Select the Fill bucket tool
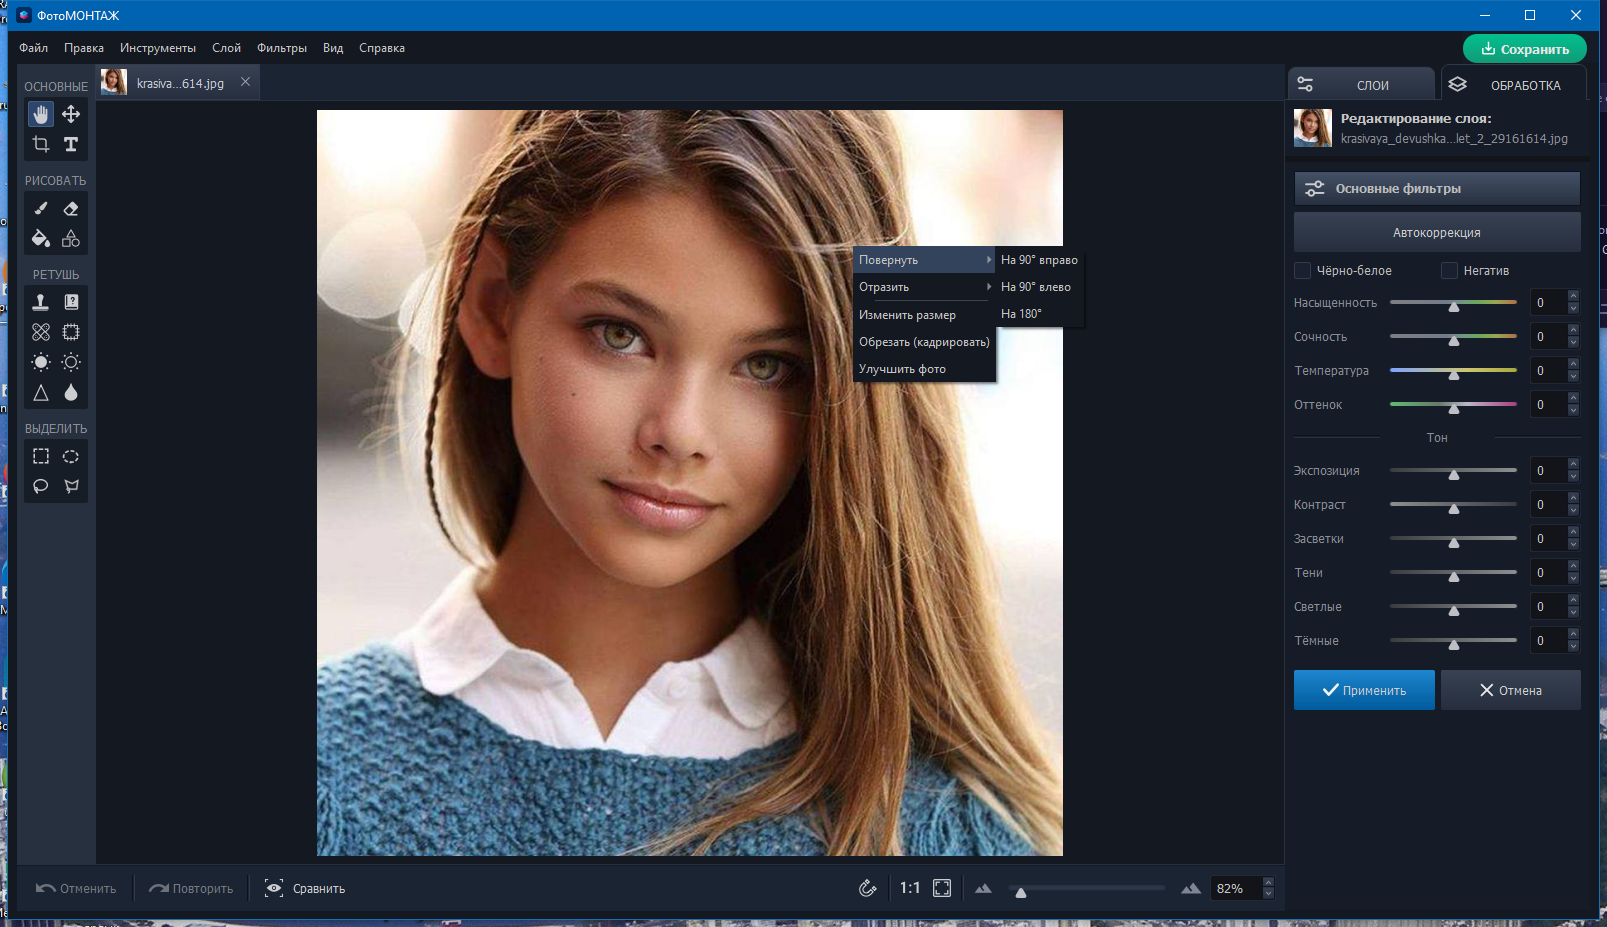Screen dimensions: 1607x927 41,238
